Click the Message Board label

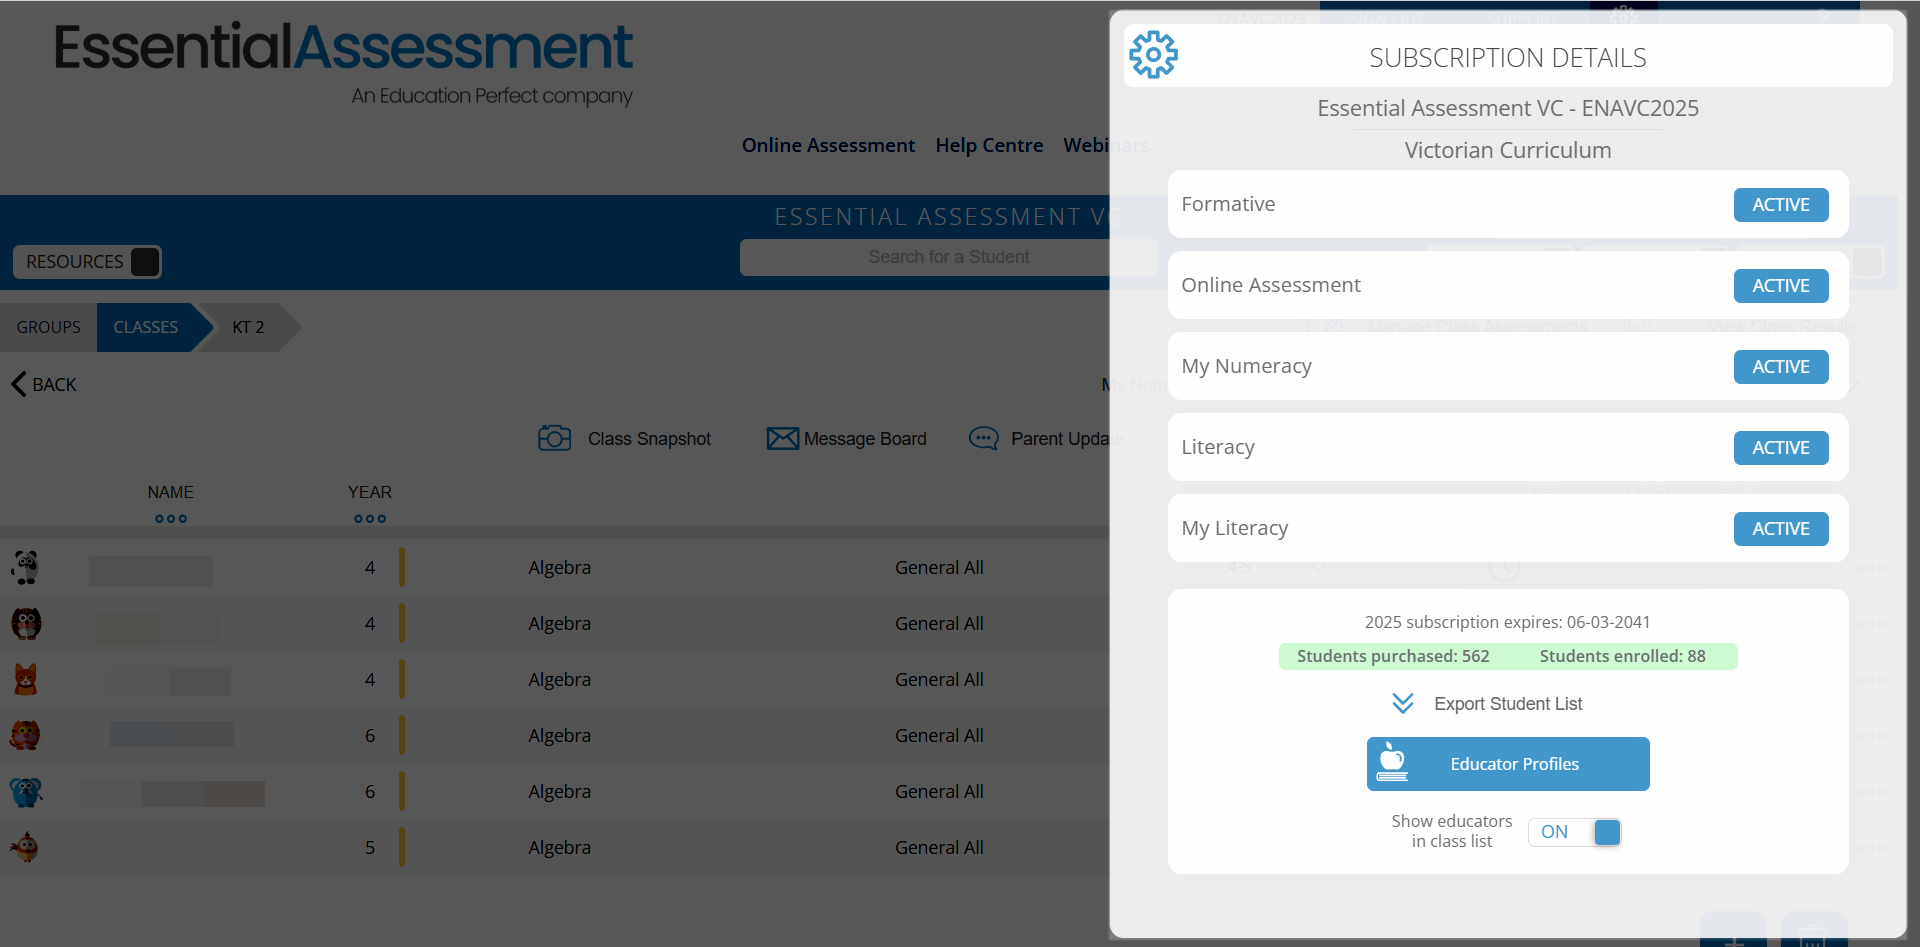[865, 439]
